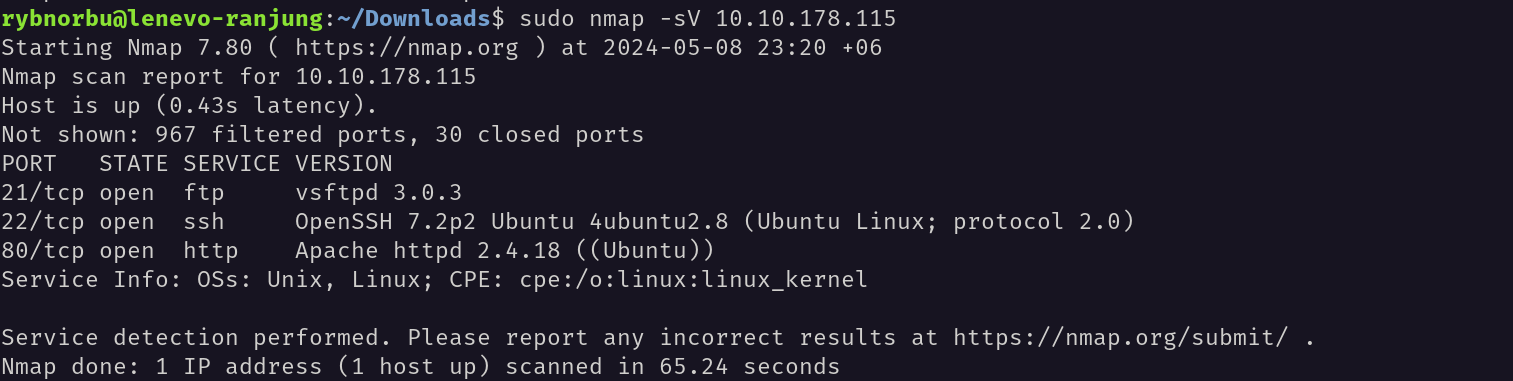Click the SERVICE column header
This screenshot has height=381, width=1513.
(232, 163)
